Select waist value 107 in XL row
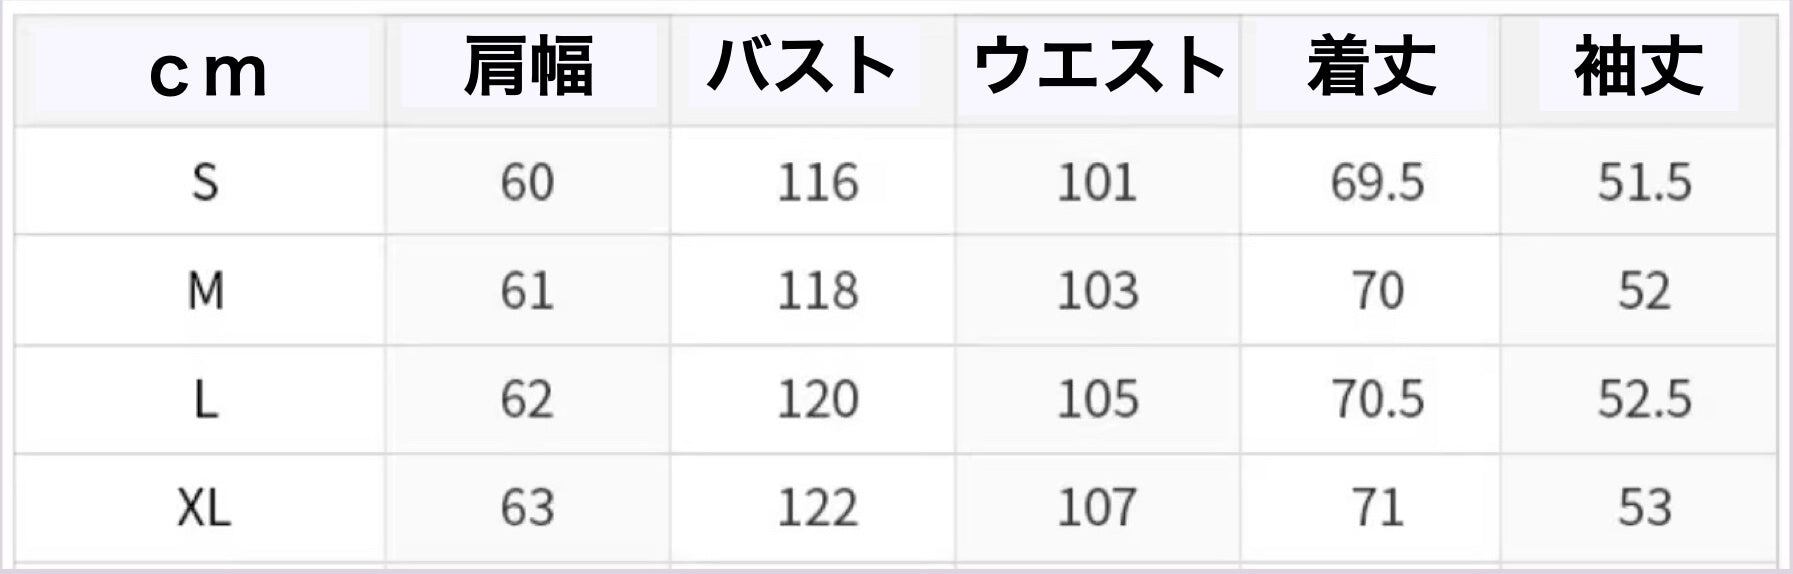The image size is (1793, 574). click(1097, 508)
